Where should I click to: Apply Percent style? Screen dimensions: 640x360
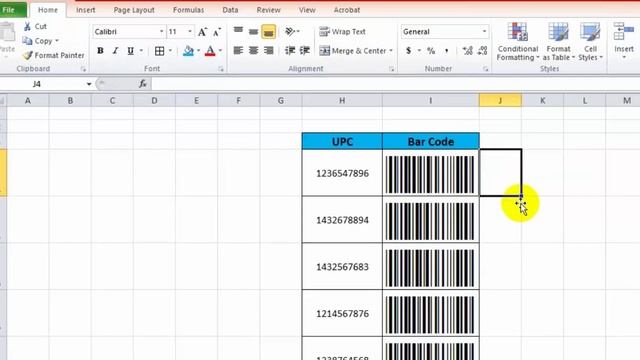click(x=431, y=51)
